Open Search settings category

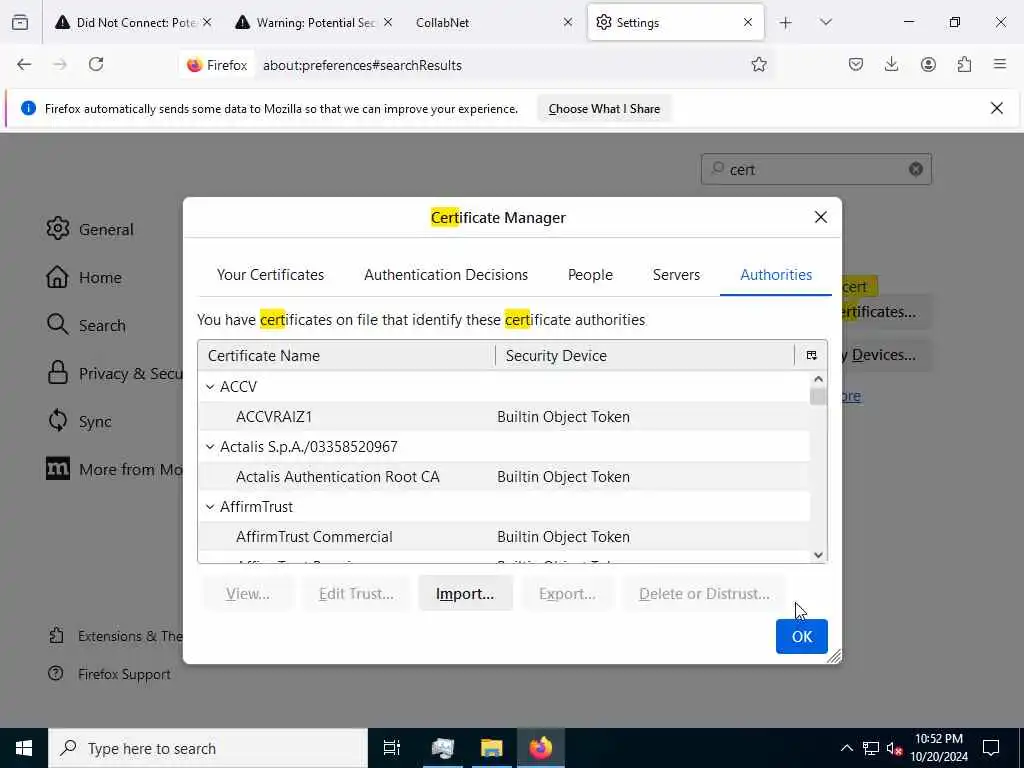coord(86,325)
